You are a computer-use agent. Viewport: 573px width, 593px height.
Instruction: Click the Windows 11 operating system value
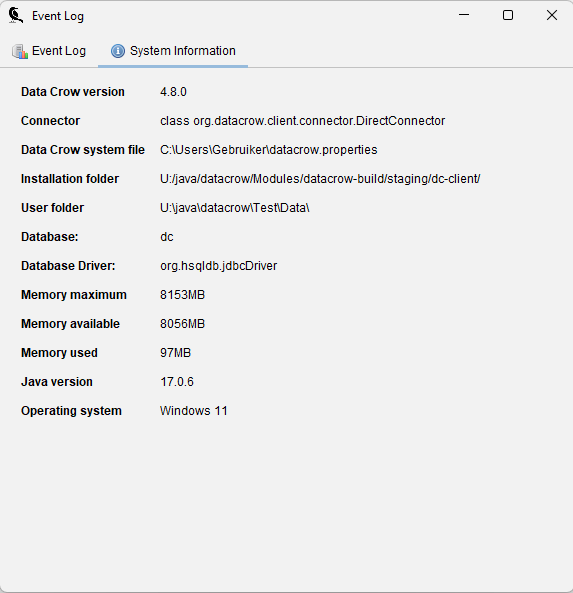point(194,411)
